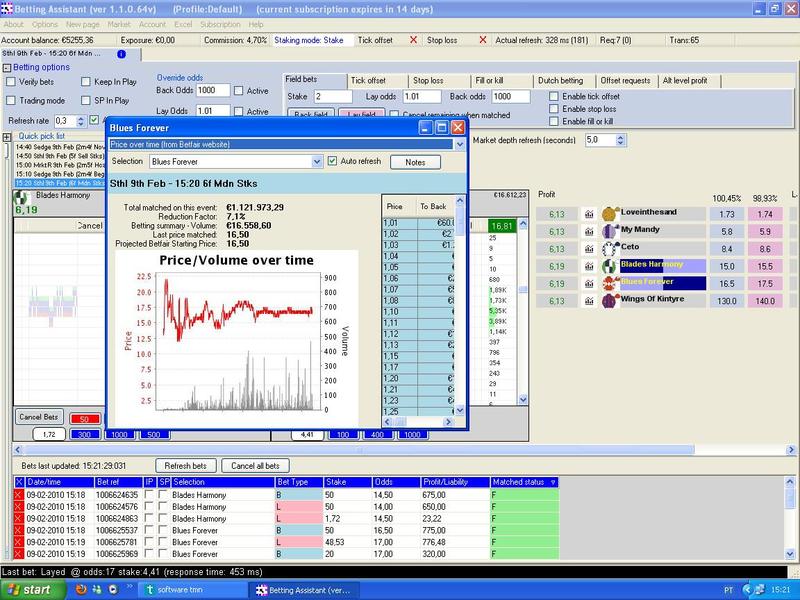
Task: Click blue 300 stake button
Action: click(84, 435)
